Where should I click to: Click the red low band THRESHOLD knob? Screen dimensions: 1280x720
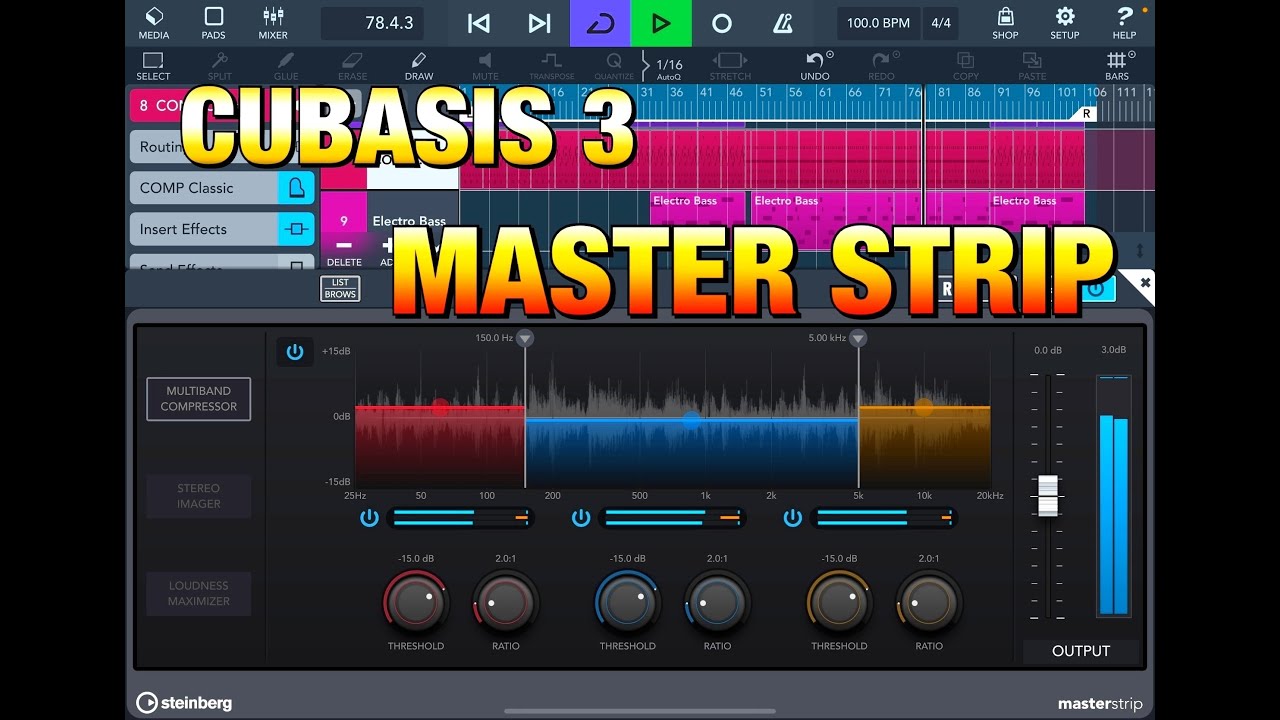(x=416, y=602)
